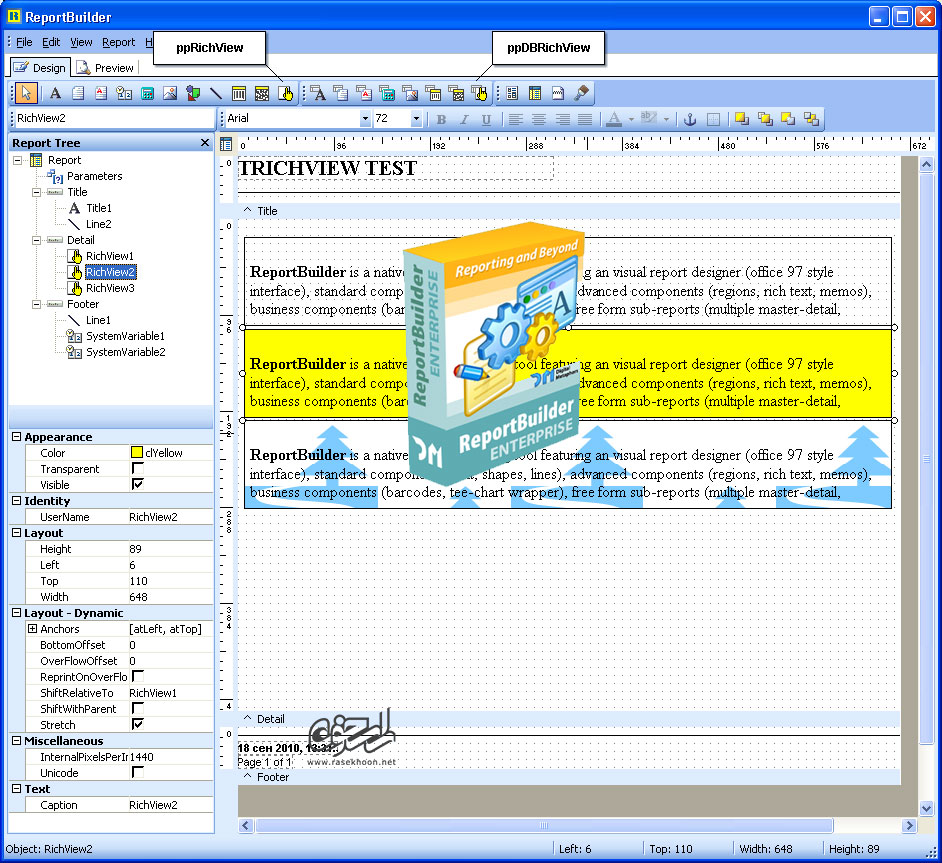The height and width of the screenshot is (863, 942).
Task: Toggle Italic formatting
Action: pyautogui.click(x=464, y=119)
